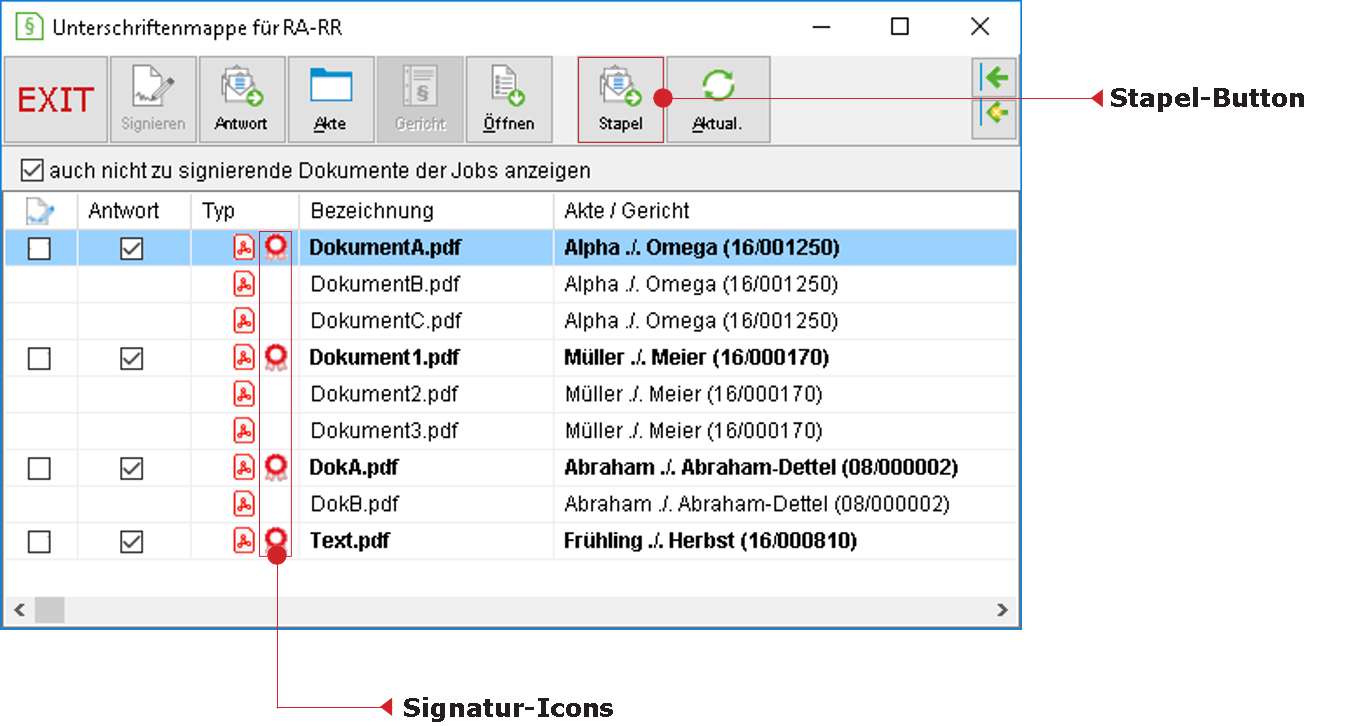This screenshot has width=1353, height=726.
Task: Click the Antwort column header
Action: tap(124, 211)
